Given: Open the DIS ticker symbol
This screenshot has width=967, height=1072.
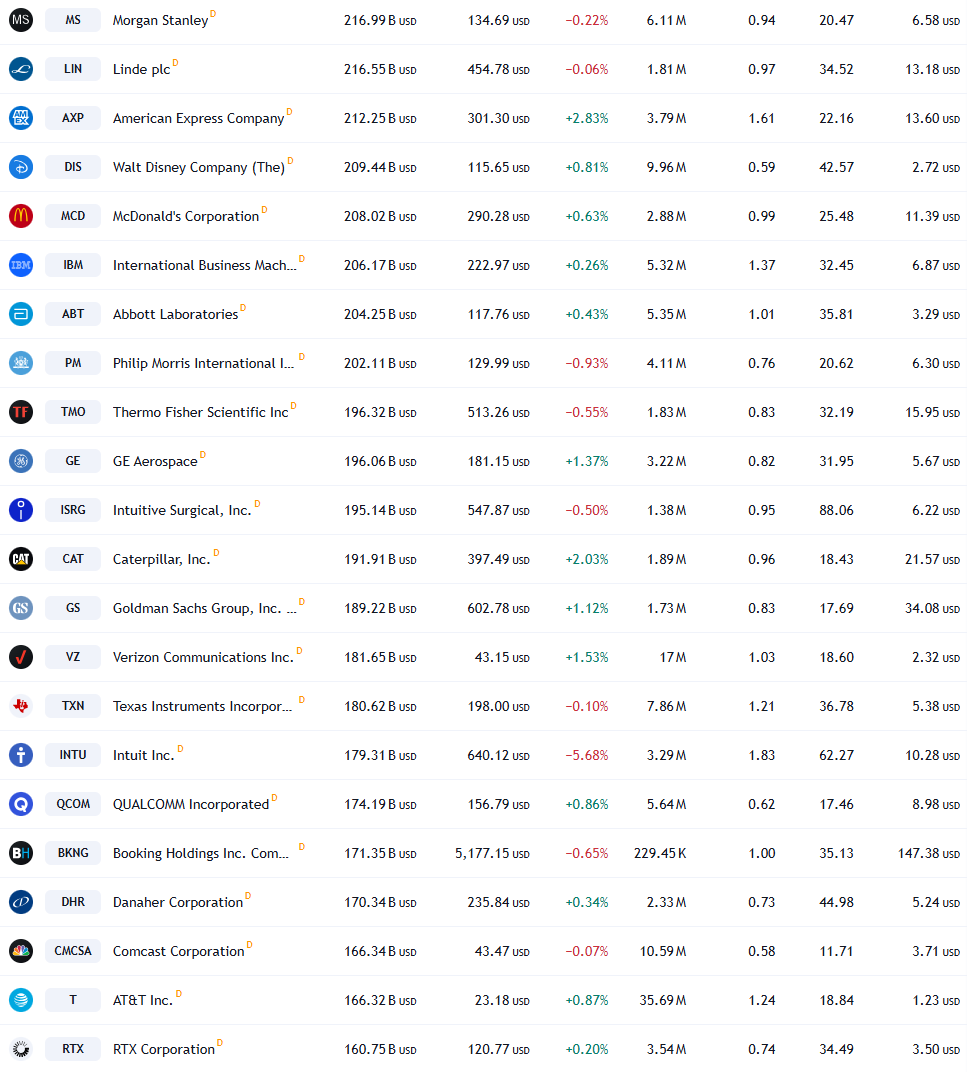Looking at the screenshot, I should 73,167.
